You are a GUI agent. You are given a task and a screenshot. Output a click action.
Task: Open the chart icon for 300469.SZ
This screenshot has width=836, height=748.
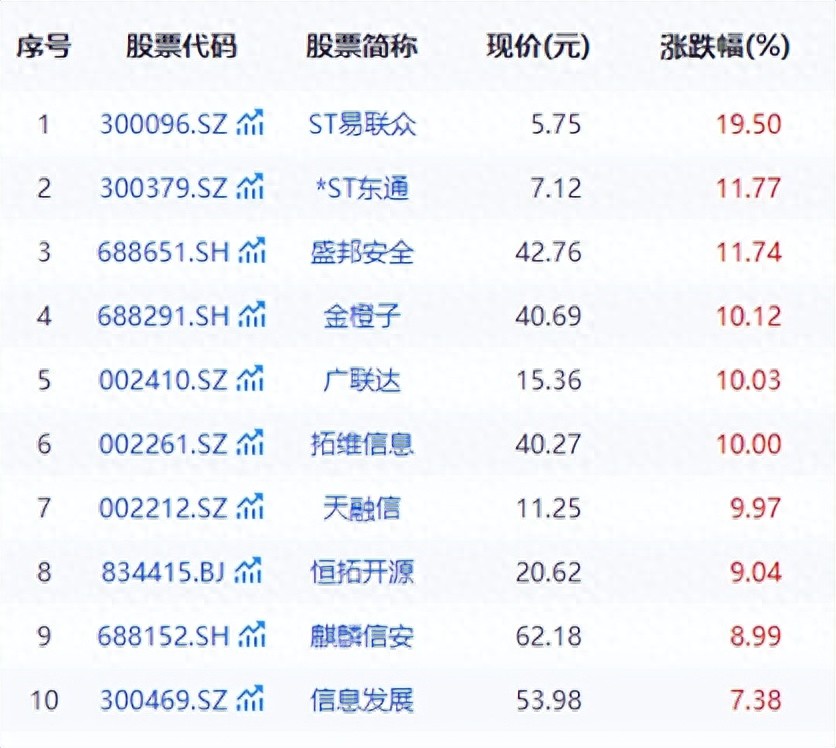(x=250, y=699)
